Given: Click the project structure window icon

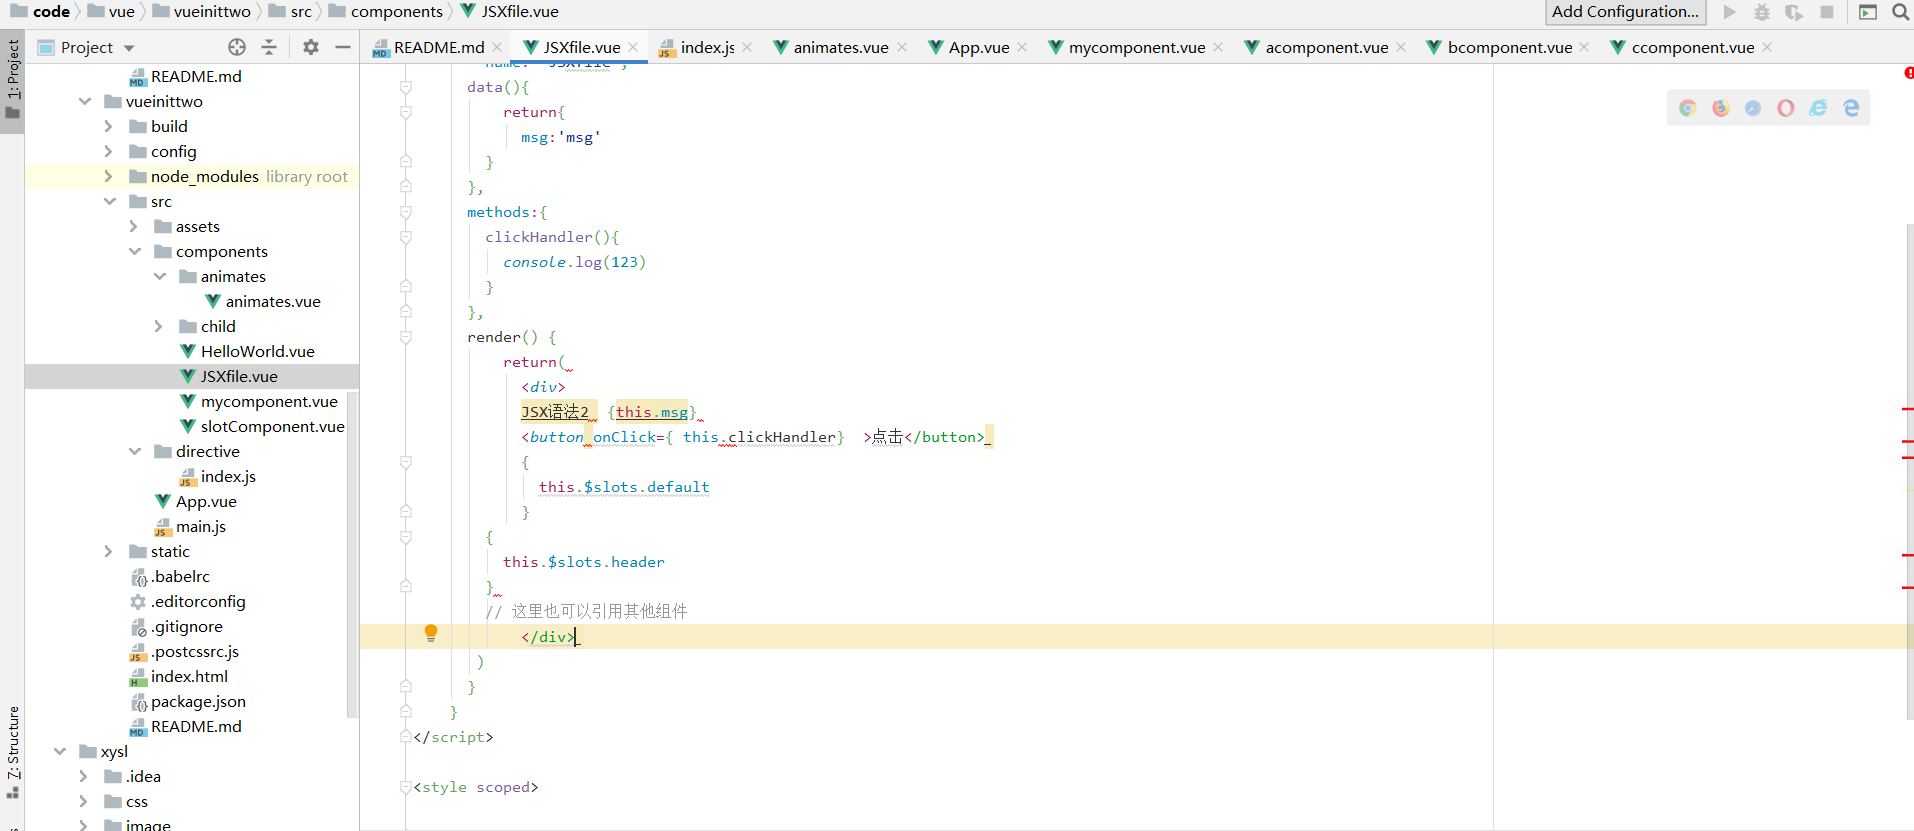Looking at the screenshot, I should pos(1868,12).
